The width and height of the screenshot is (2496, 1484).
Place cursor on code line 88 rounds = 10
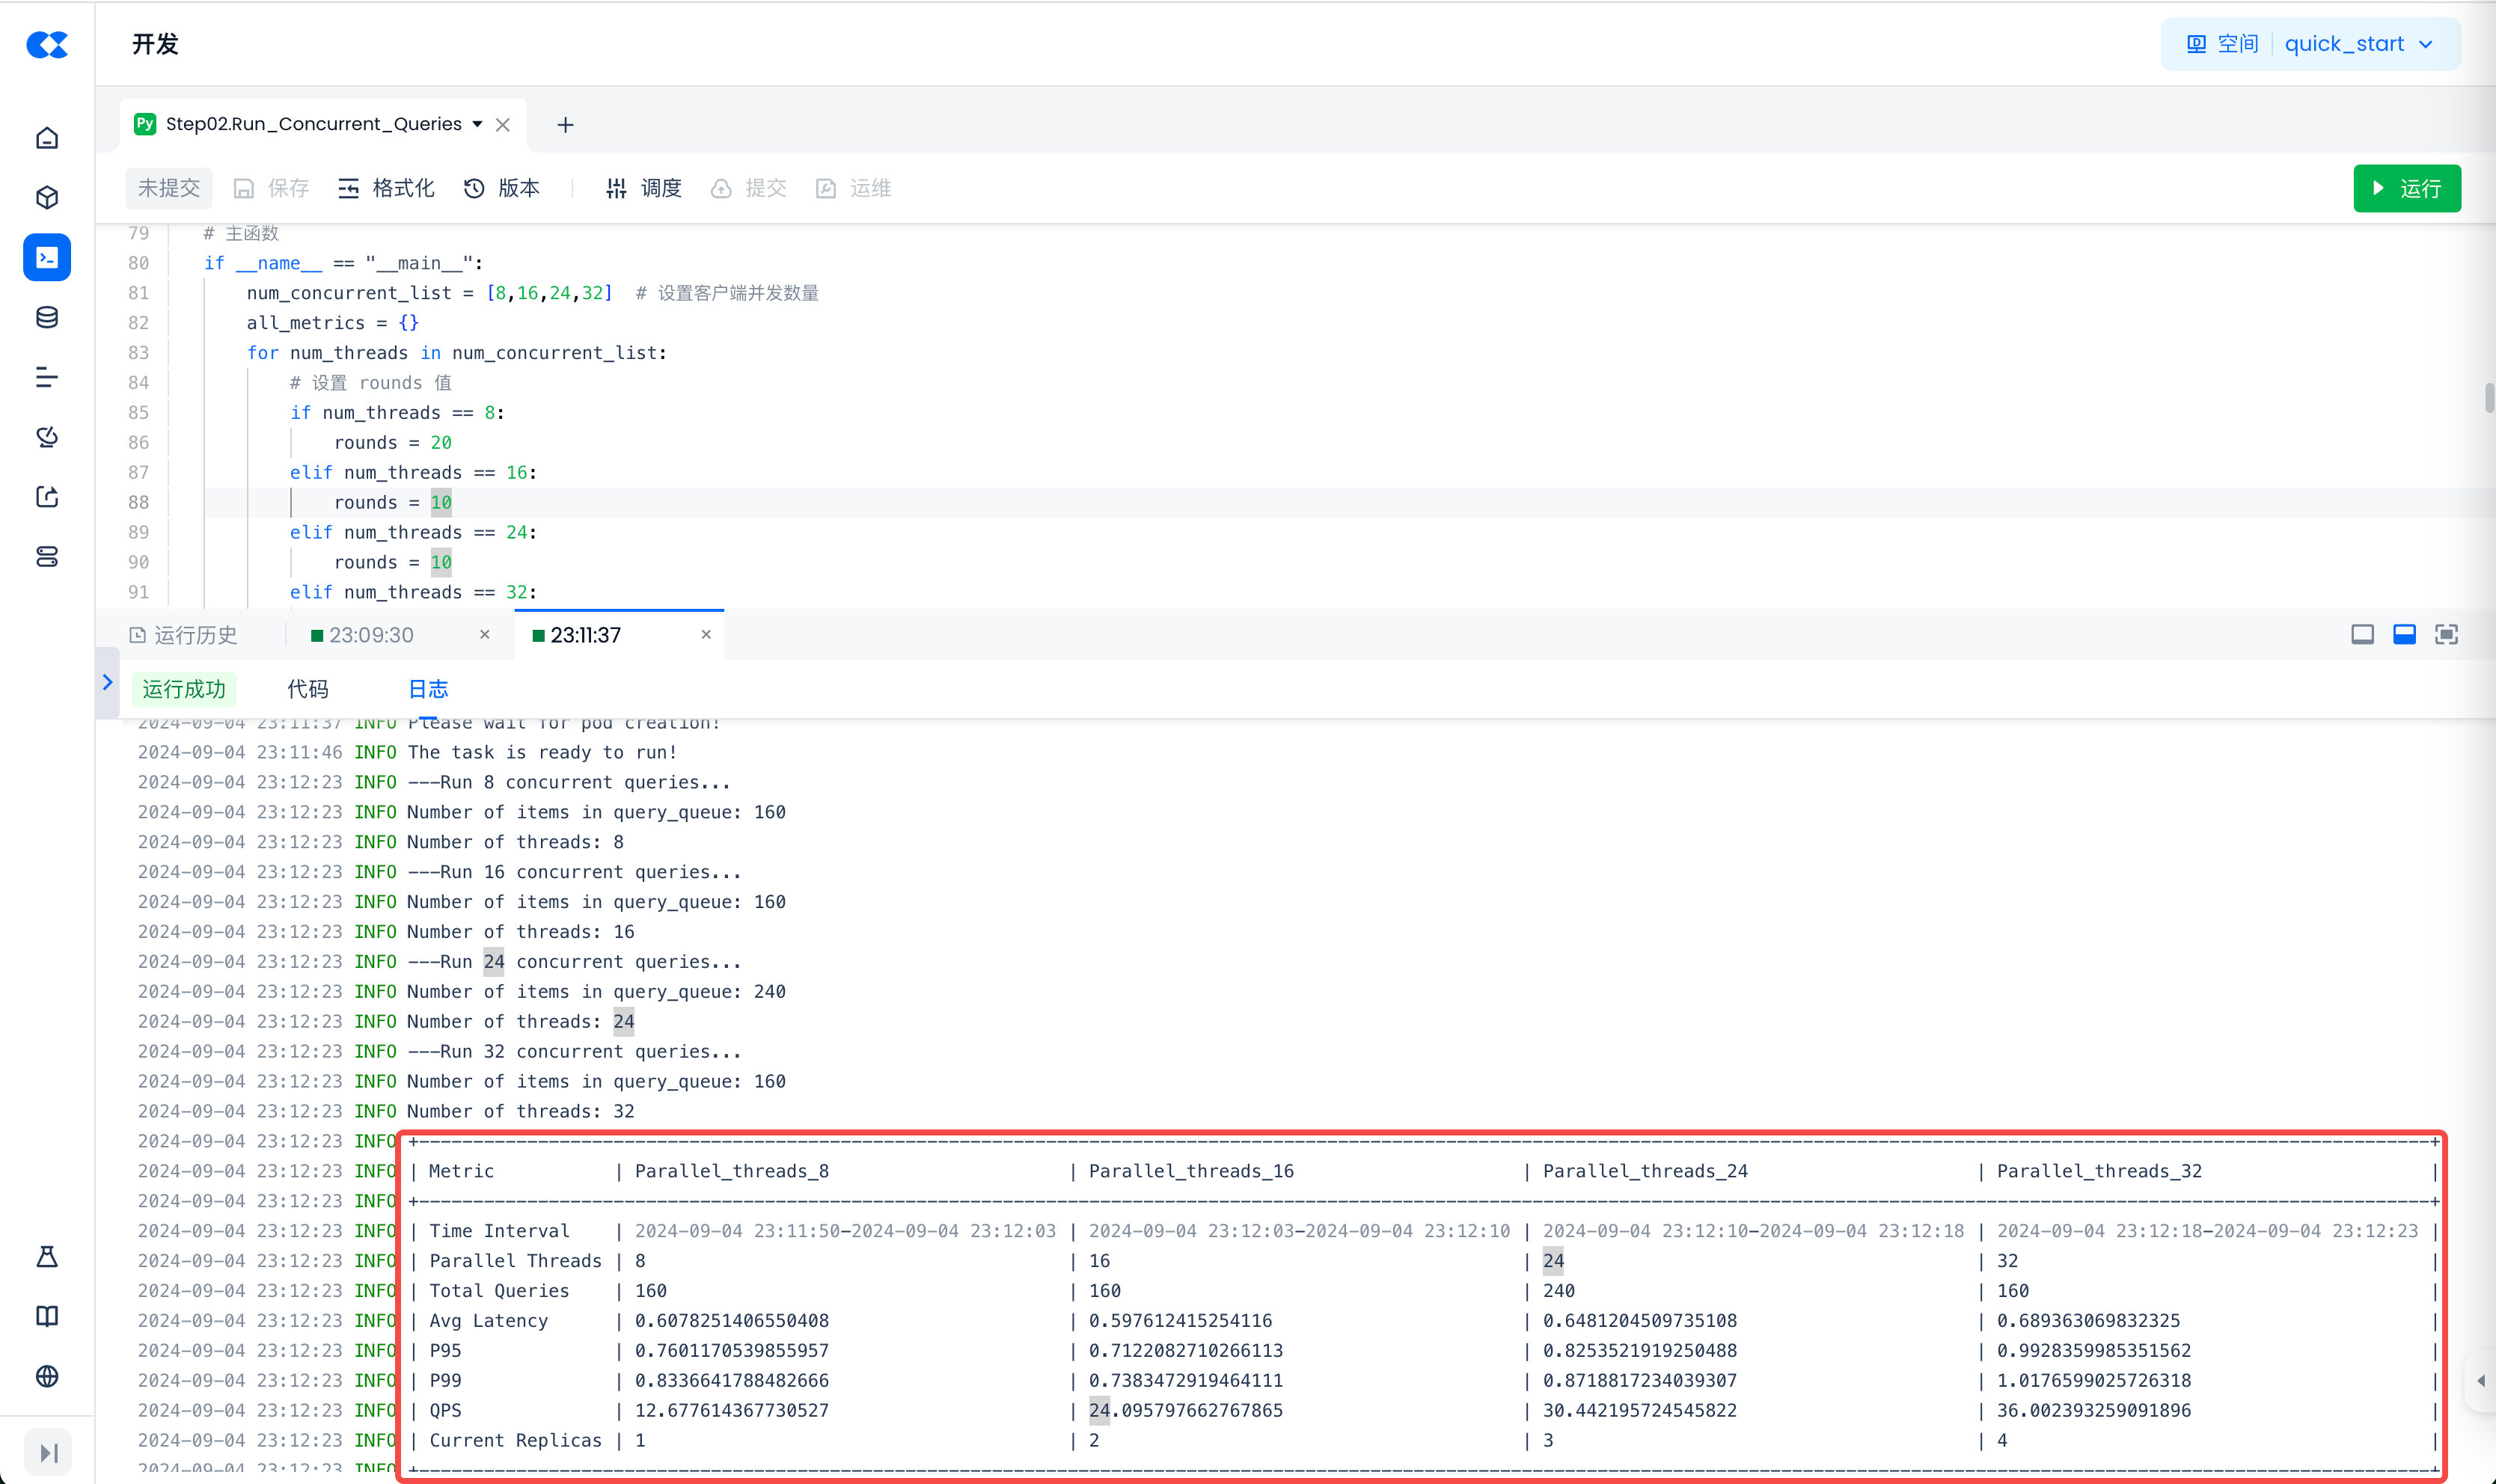(x=393, y=502)
